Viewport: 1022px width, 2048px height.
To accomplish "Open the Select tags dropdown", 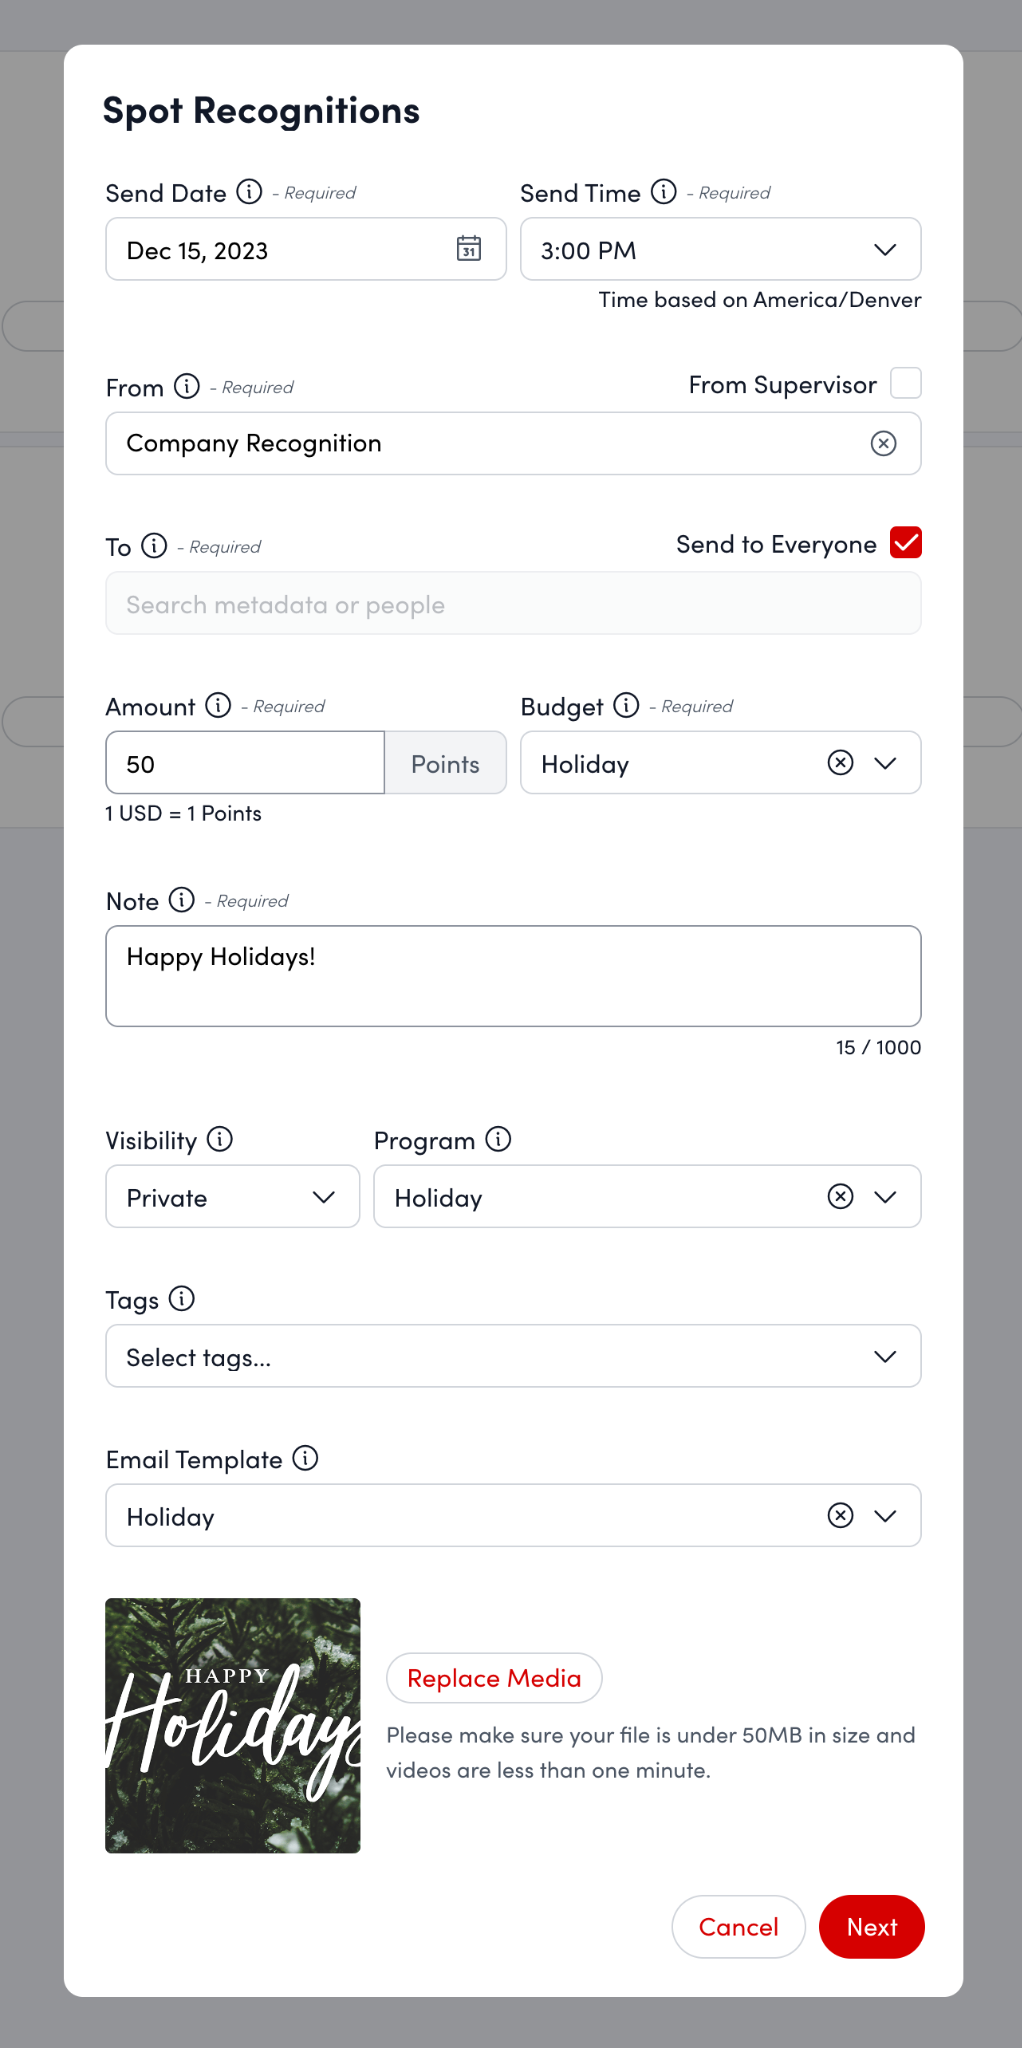I will coord(512,1356).
